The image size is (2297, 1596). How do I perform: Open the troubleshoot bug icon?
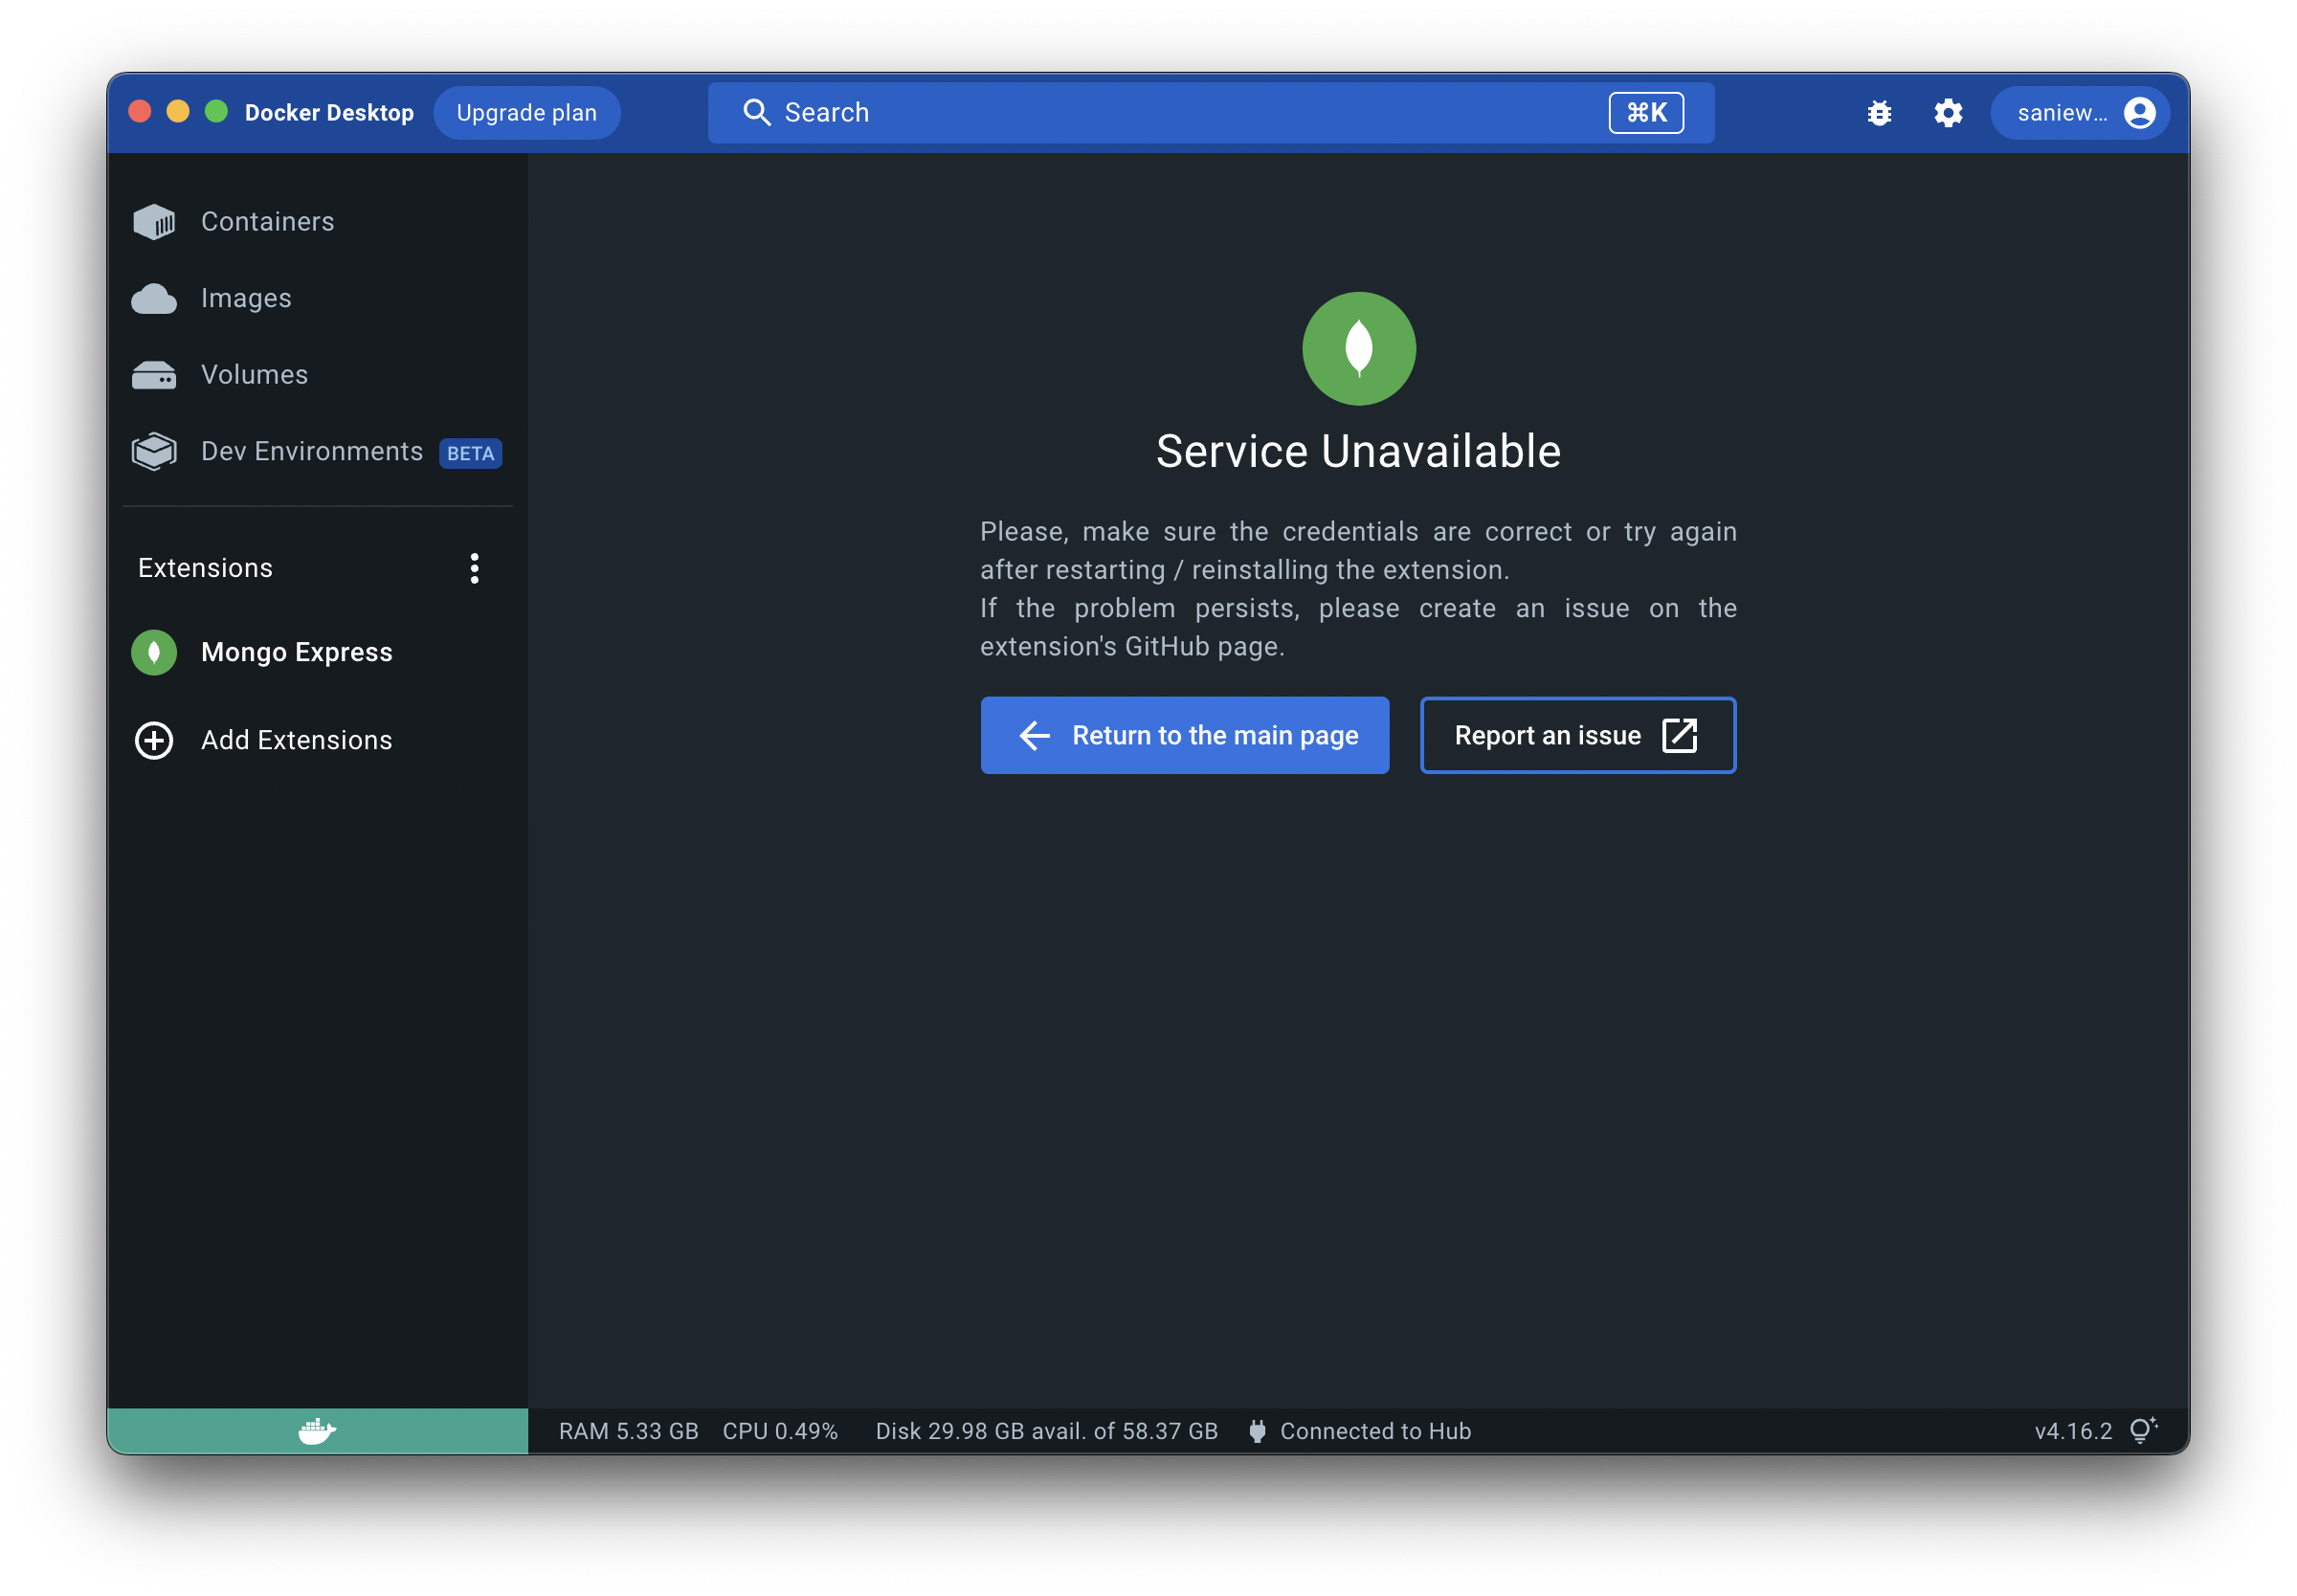tap(1878, 113)
